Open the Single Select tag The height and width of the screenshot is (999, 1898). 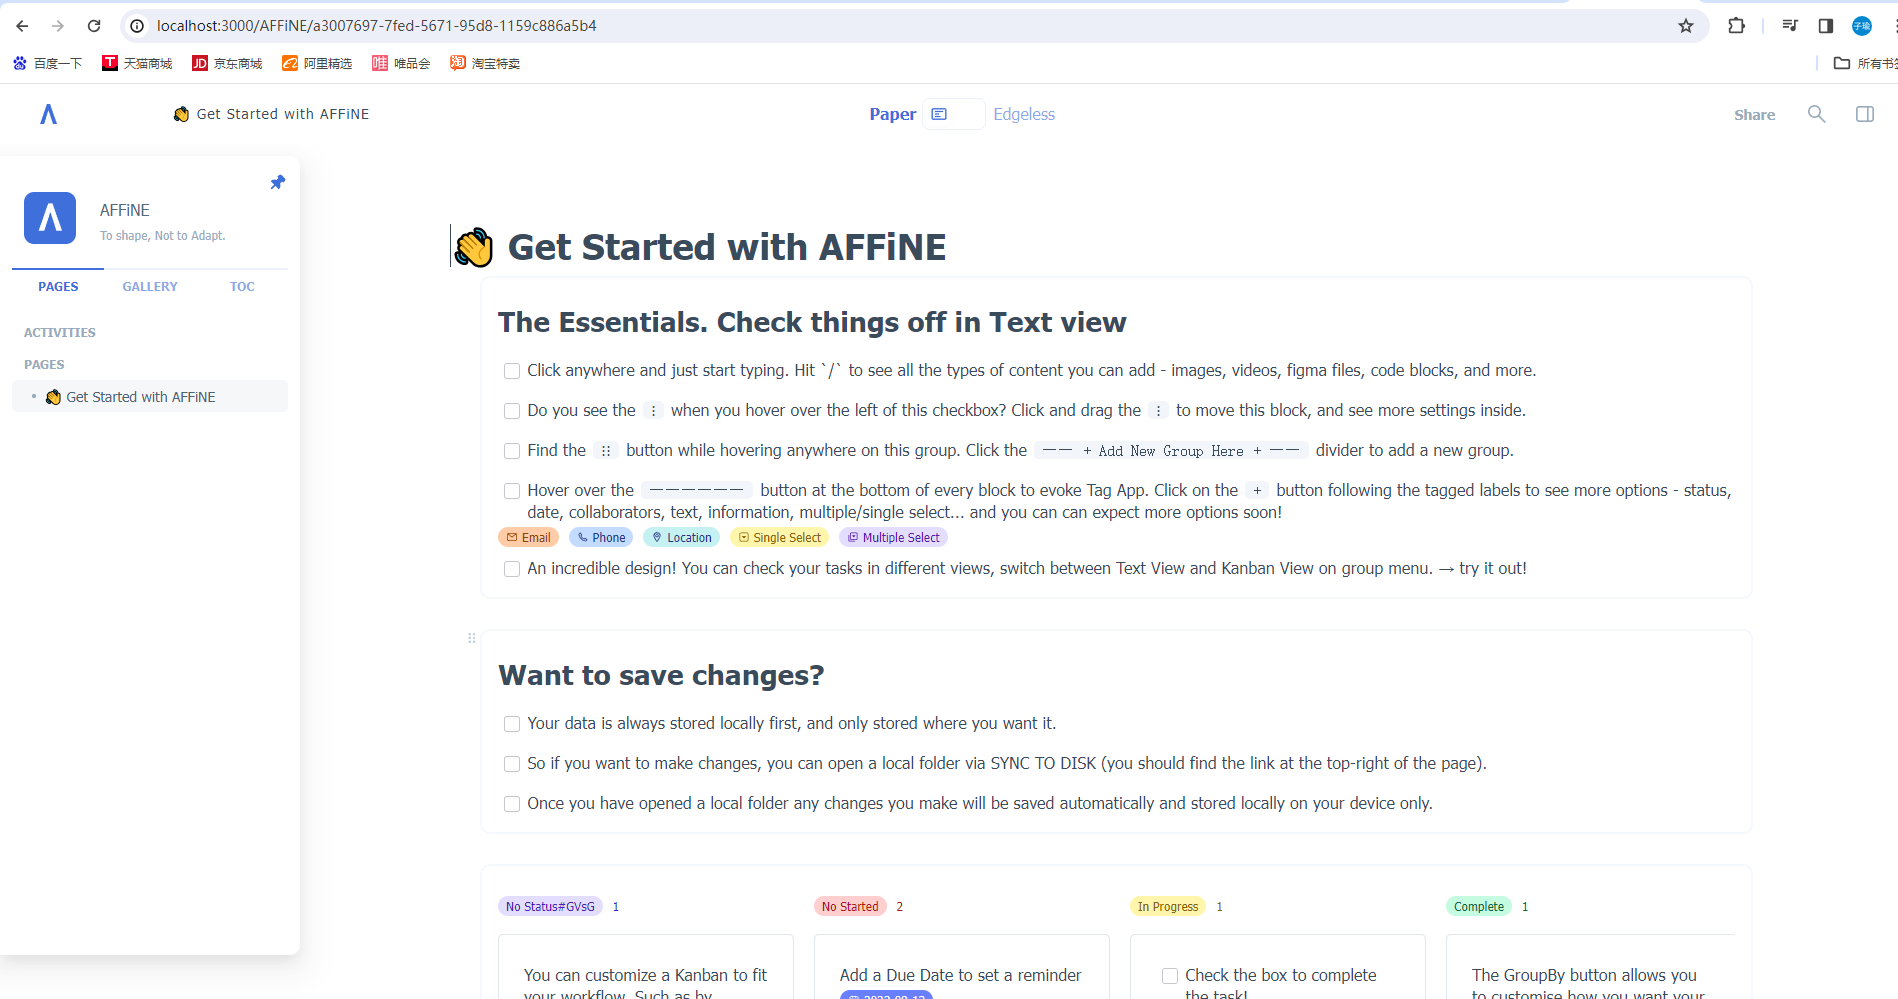[x=779, y=537]
